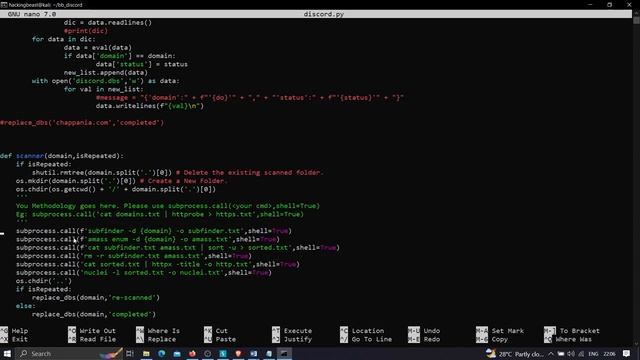Click the ^W Where Is shortcut

(x=158, y=331)
